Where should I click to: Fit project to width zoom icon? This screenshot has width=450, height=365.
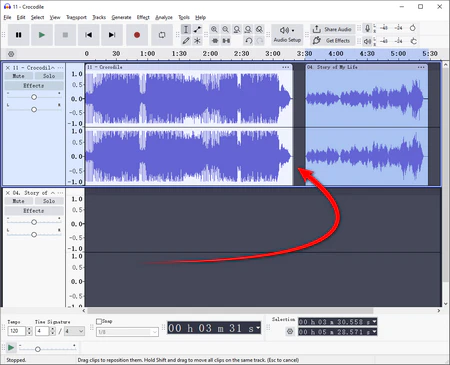tap(248, 29)
